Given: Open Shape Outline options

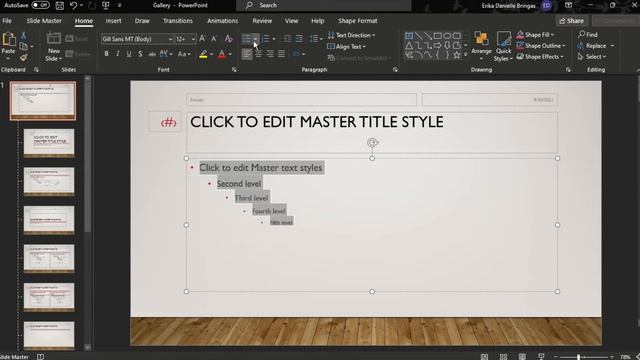Looking at the screenshot, I should point(541,46).
